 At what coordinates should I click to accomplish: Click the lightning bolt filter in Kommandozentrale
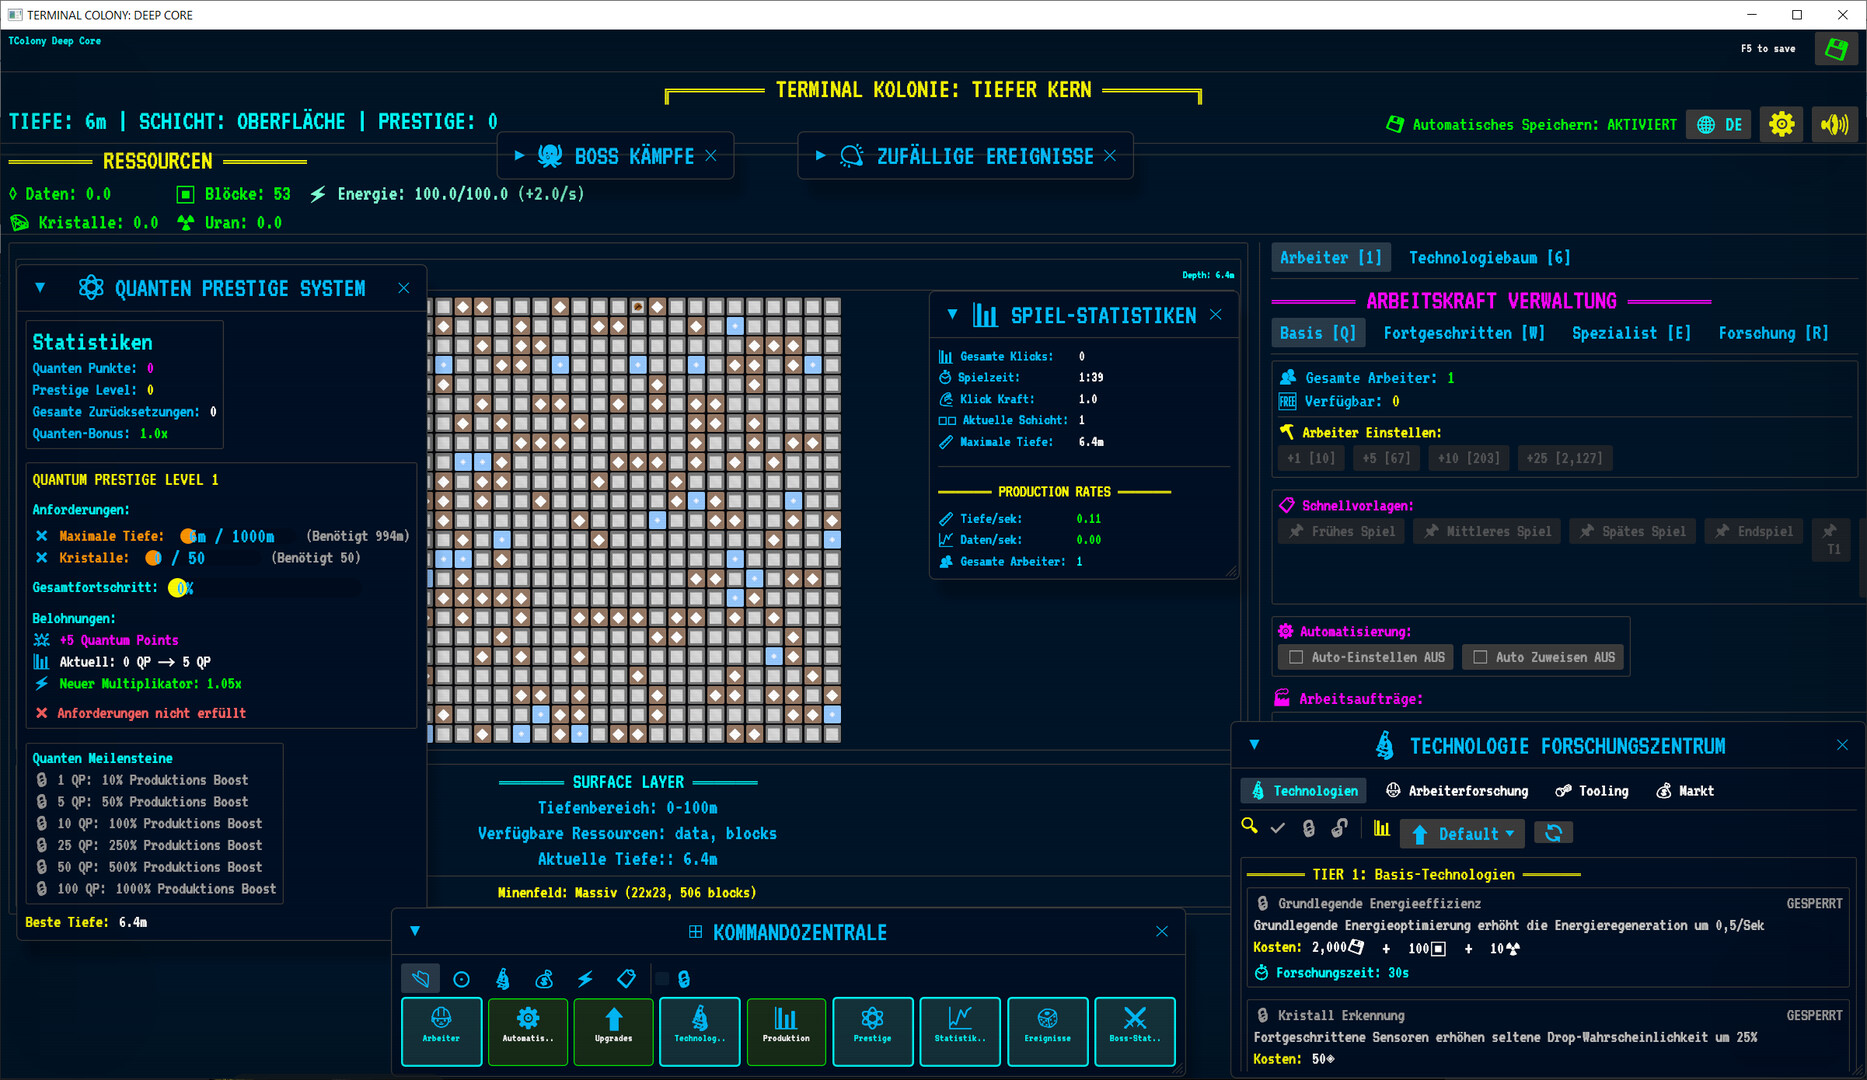pos(585,979)
